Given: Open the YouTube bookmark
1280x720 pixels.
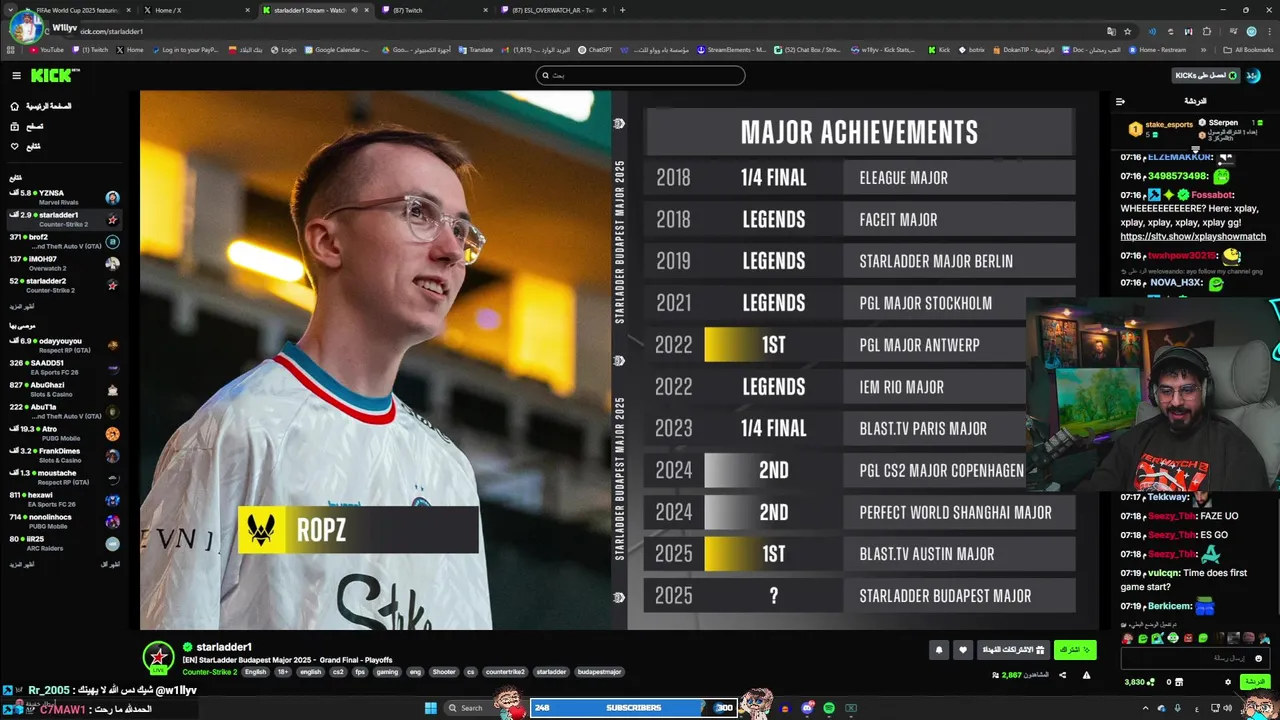Looking at the screenshot, I should click(47, 49).
